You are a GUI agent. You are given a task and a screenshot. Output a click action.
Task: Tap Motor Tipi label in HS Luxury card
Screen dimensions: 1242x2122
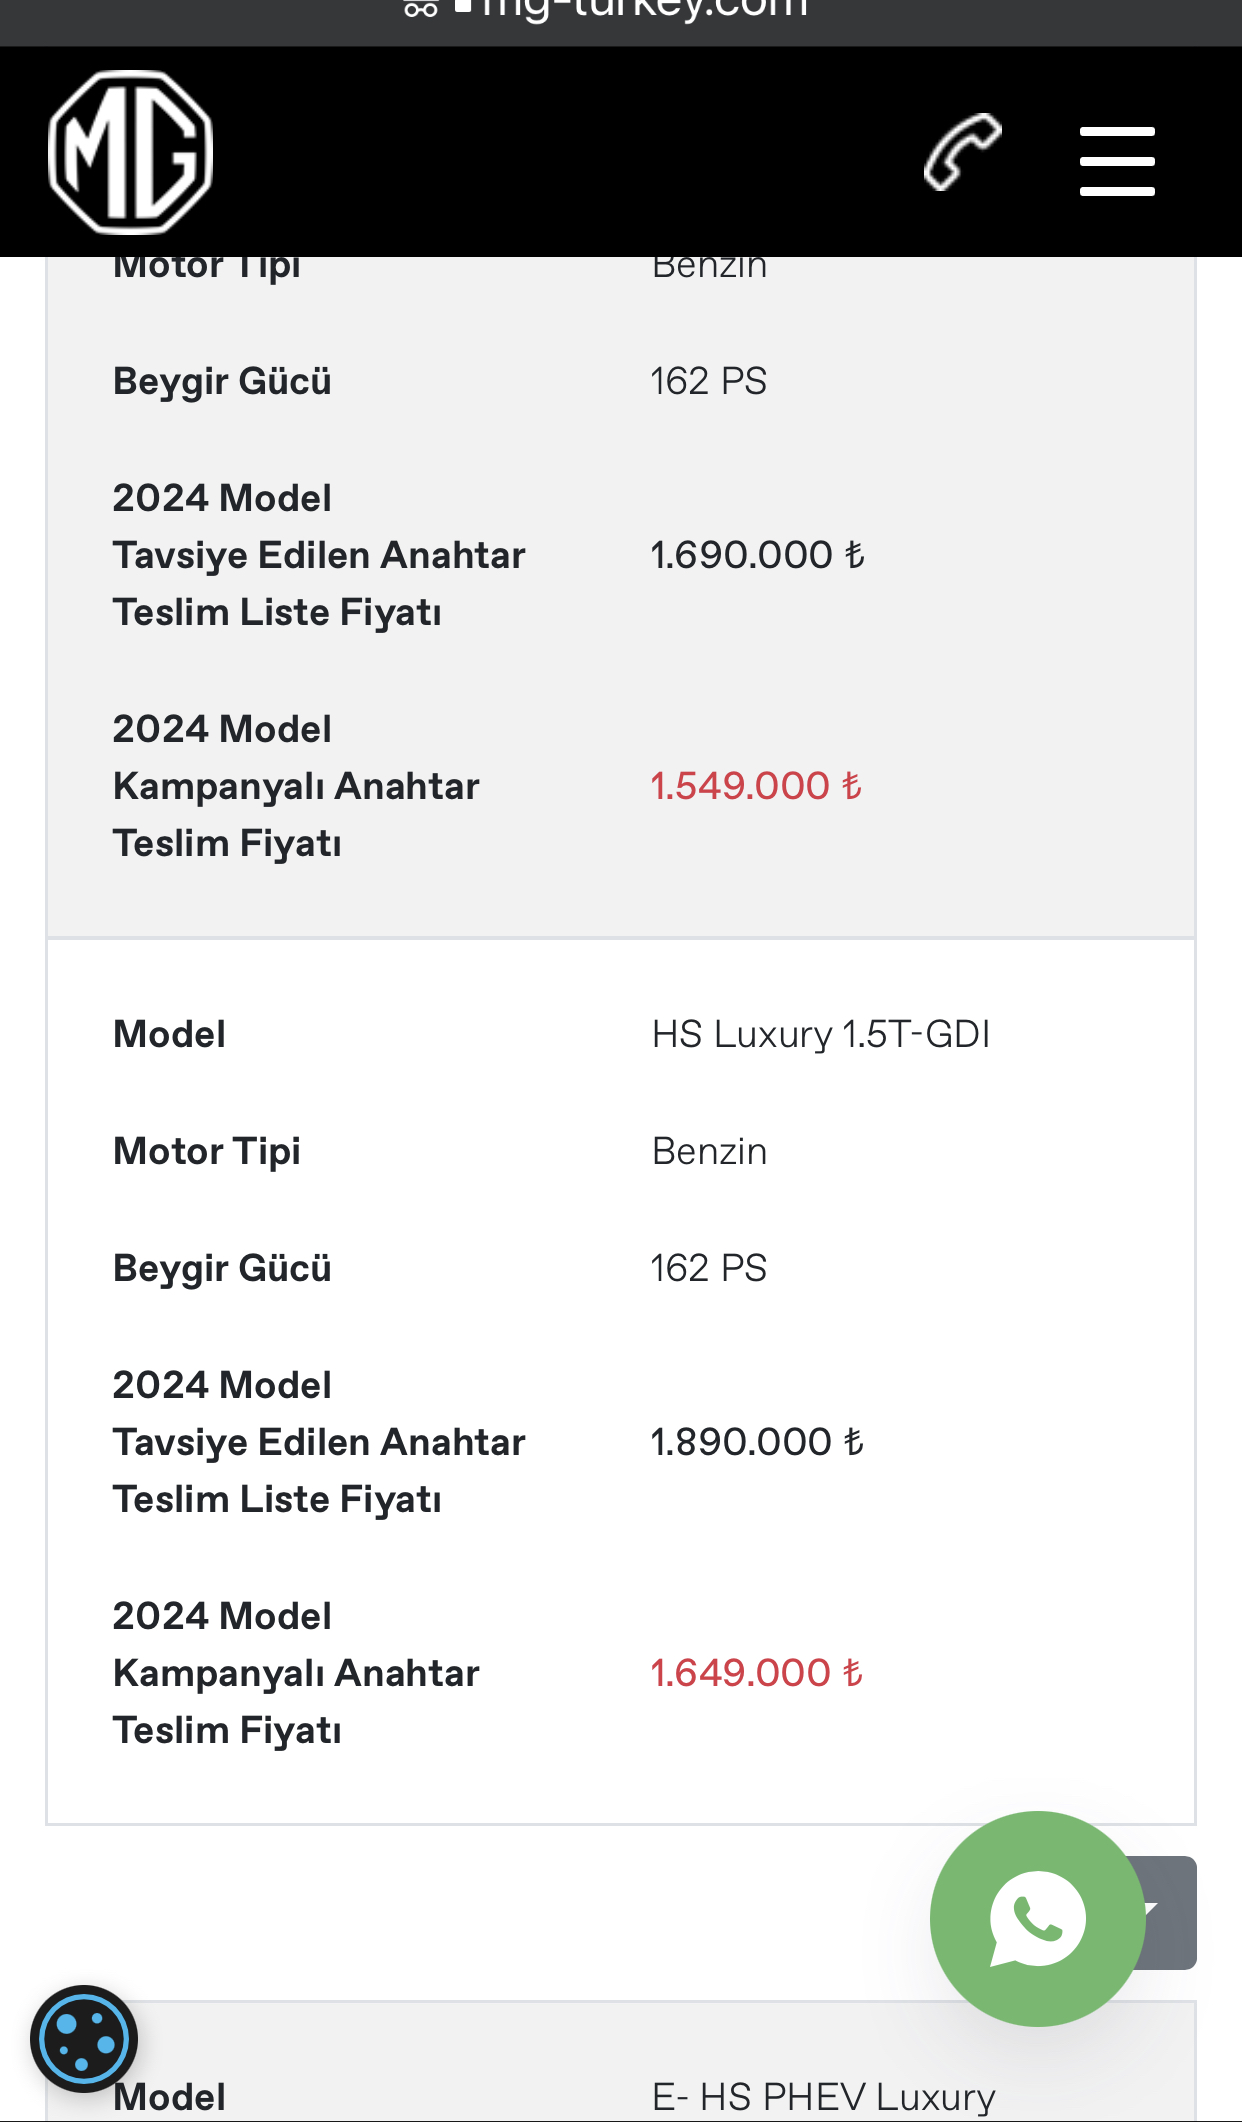(207, 1151)
